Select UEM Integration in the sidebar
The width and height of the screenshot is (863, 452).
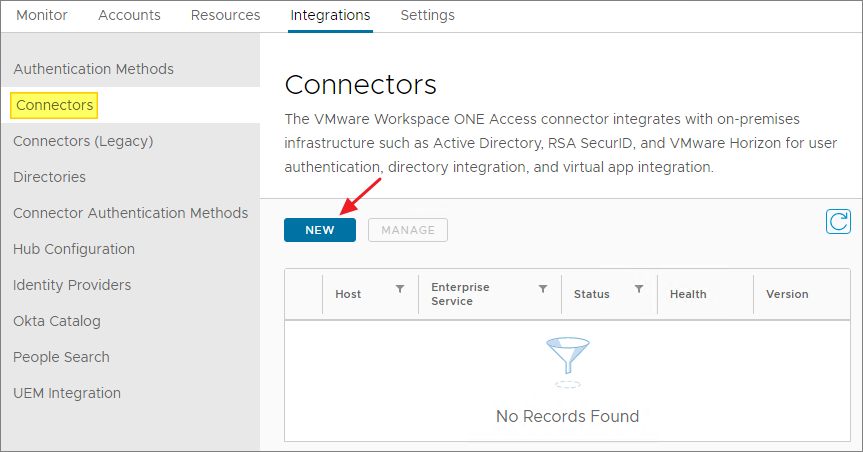[x=67, y=393]
